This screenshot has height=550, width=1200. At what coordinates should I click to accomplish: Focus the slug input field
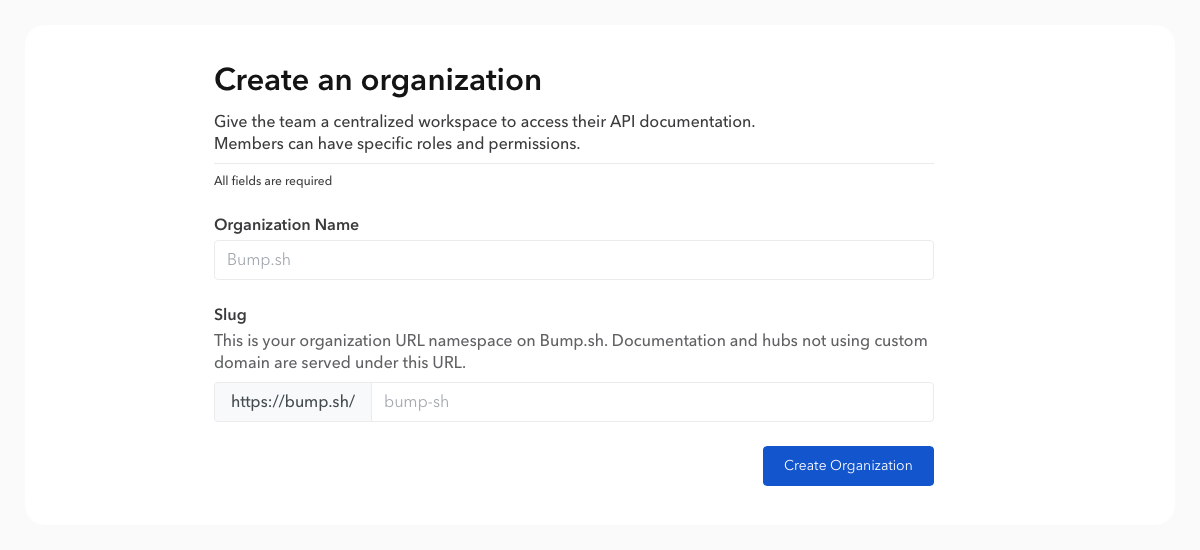click(x=652, y=402)
